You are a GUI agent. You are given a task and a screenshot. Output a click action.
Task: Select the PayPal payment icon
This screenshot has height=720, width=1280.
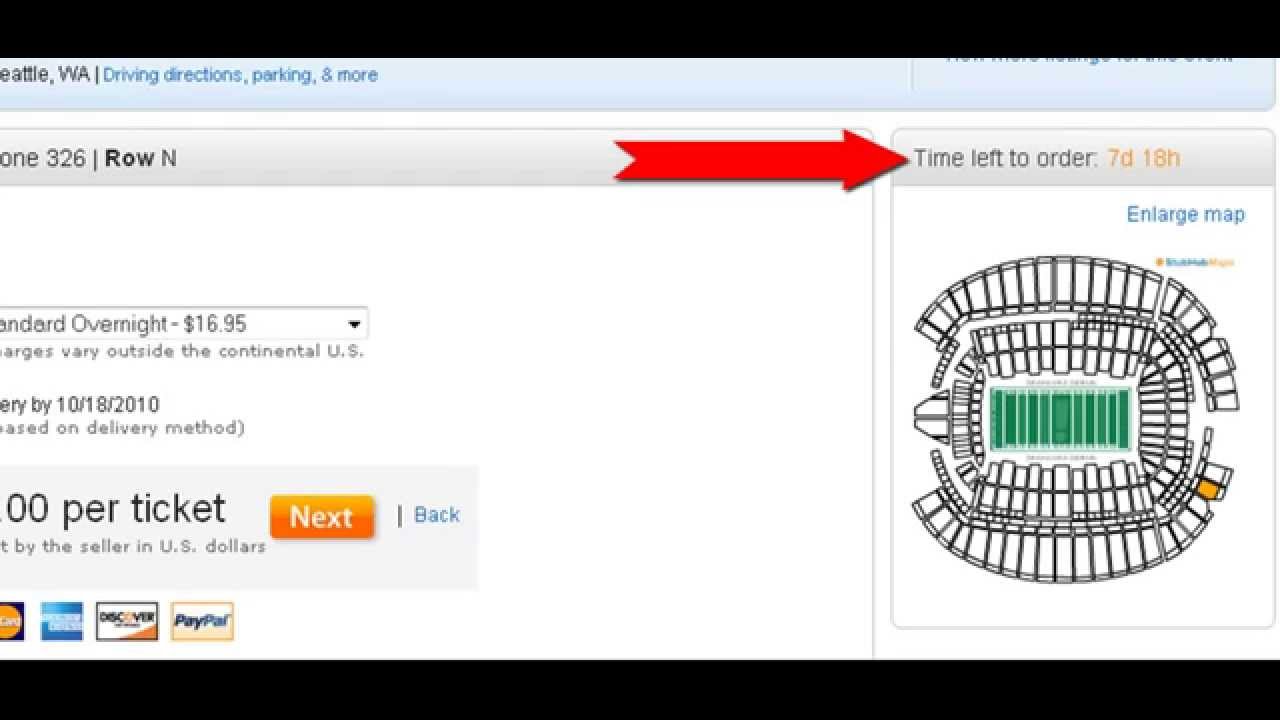point(202,622)
